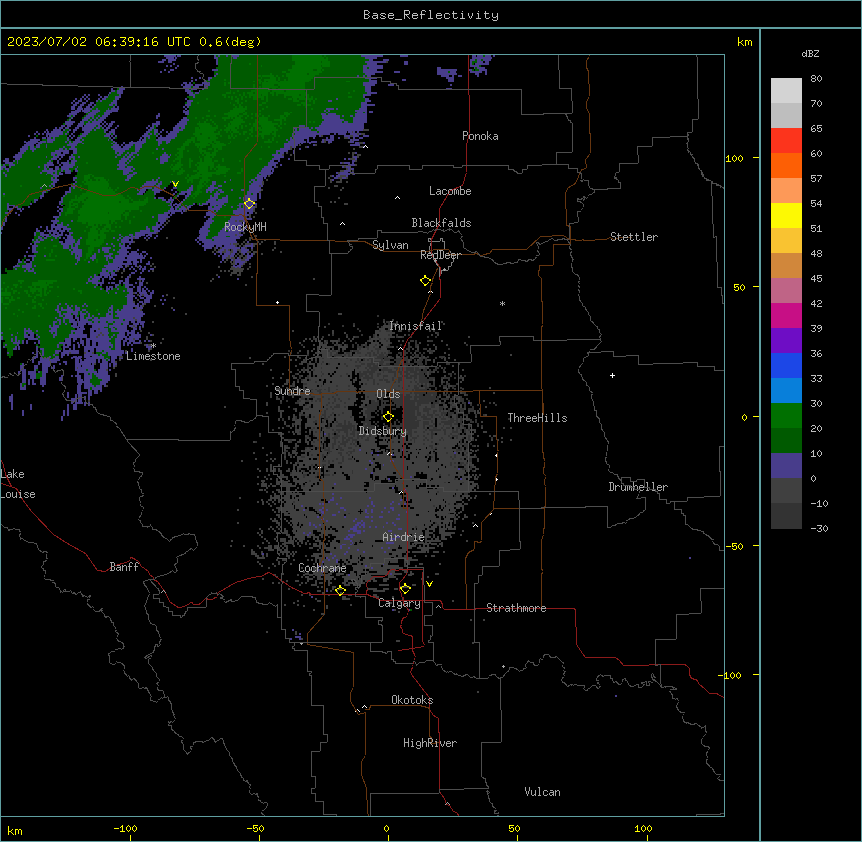Select the Lacombe city label

pyautogui.click(x=450, y=191)
